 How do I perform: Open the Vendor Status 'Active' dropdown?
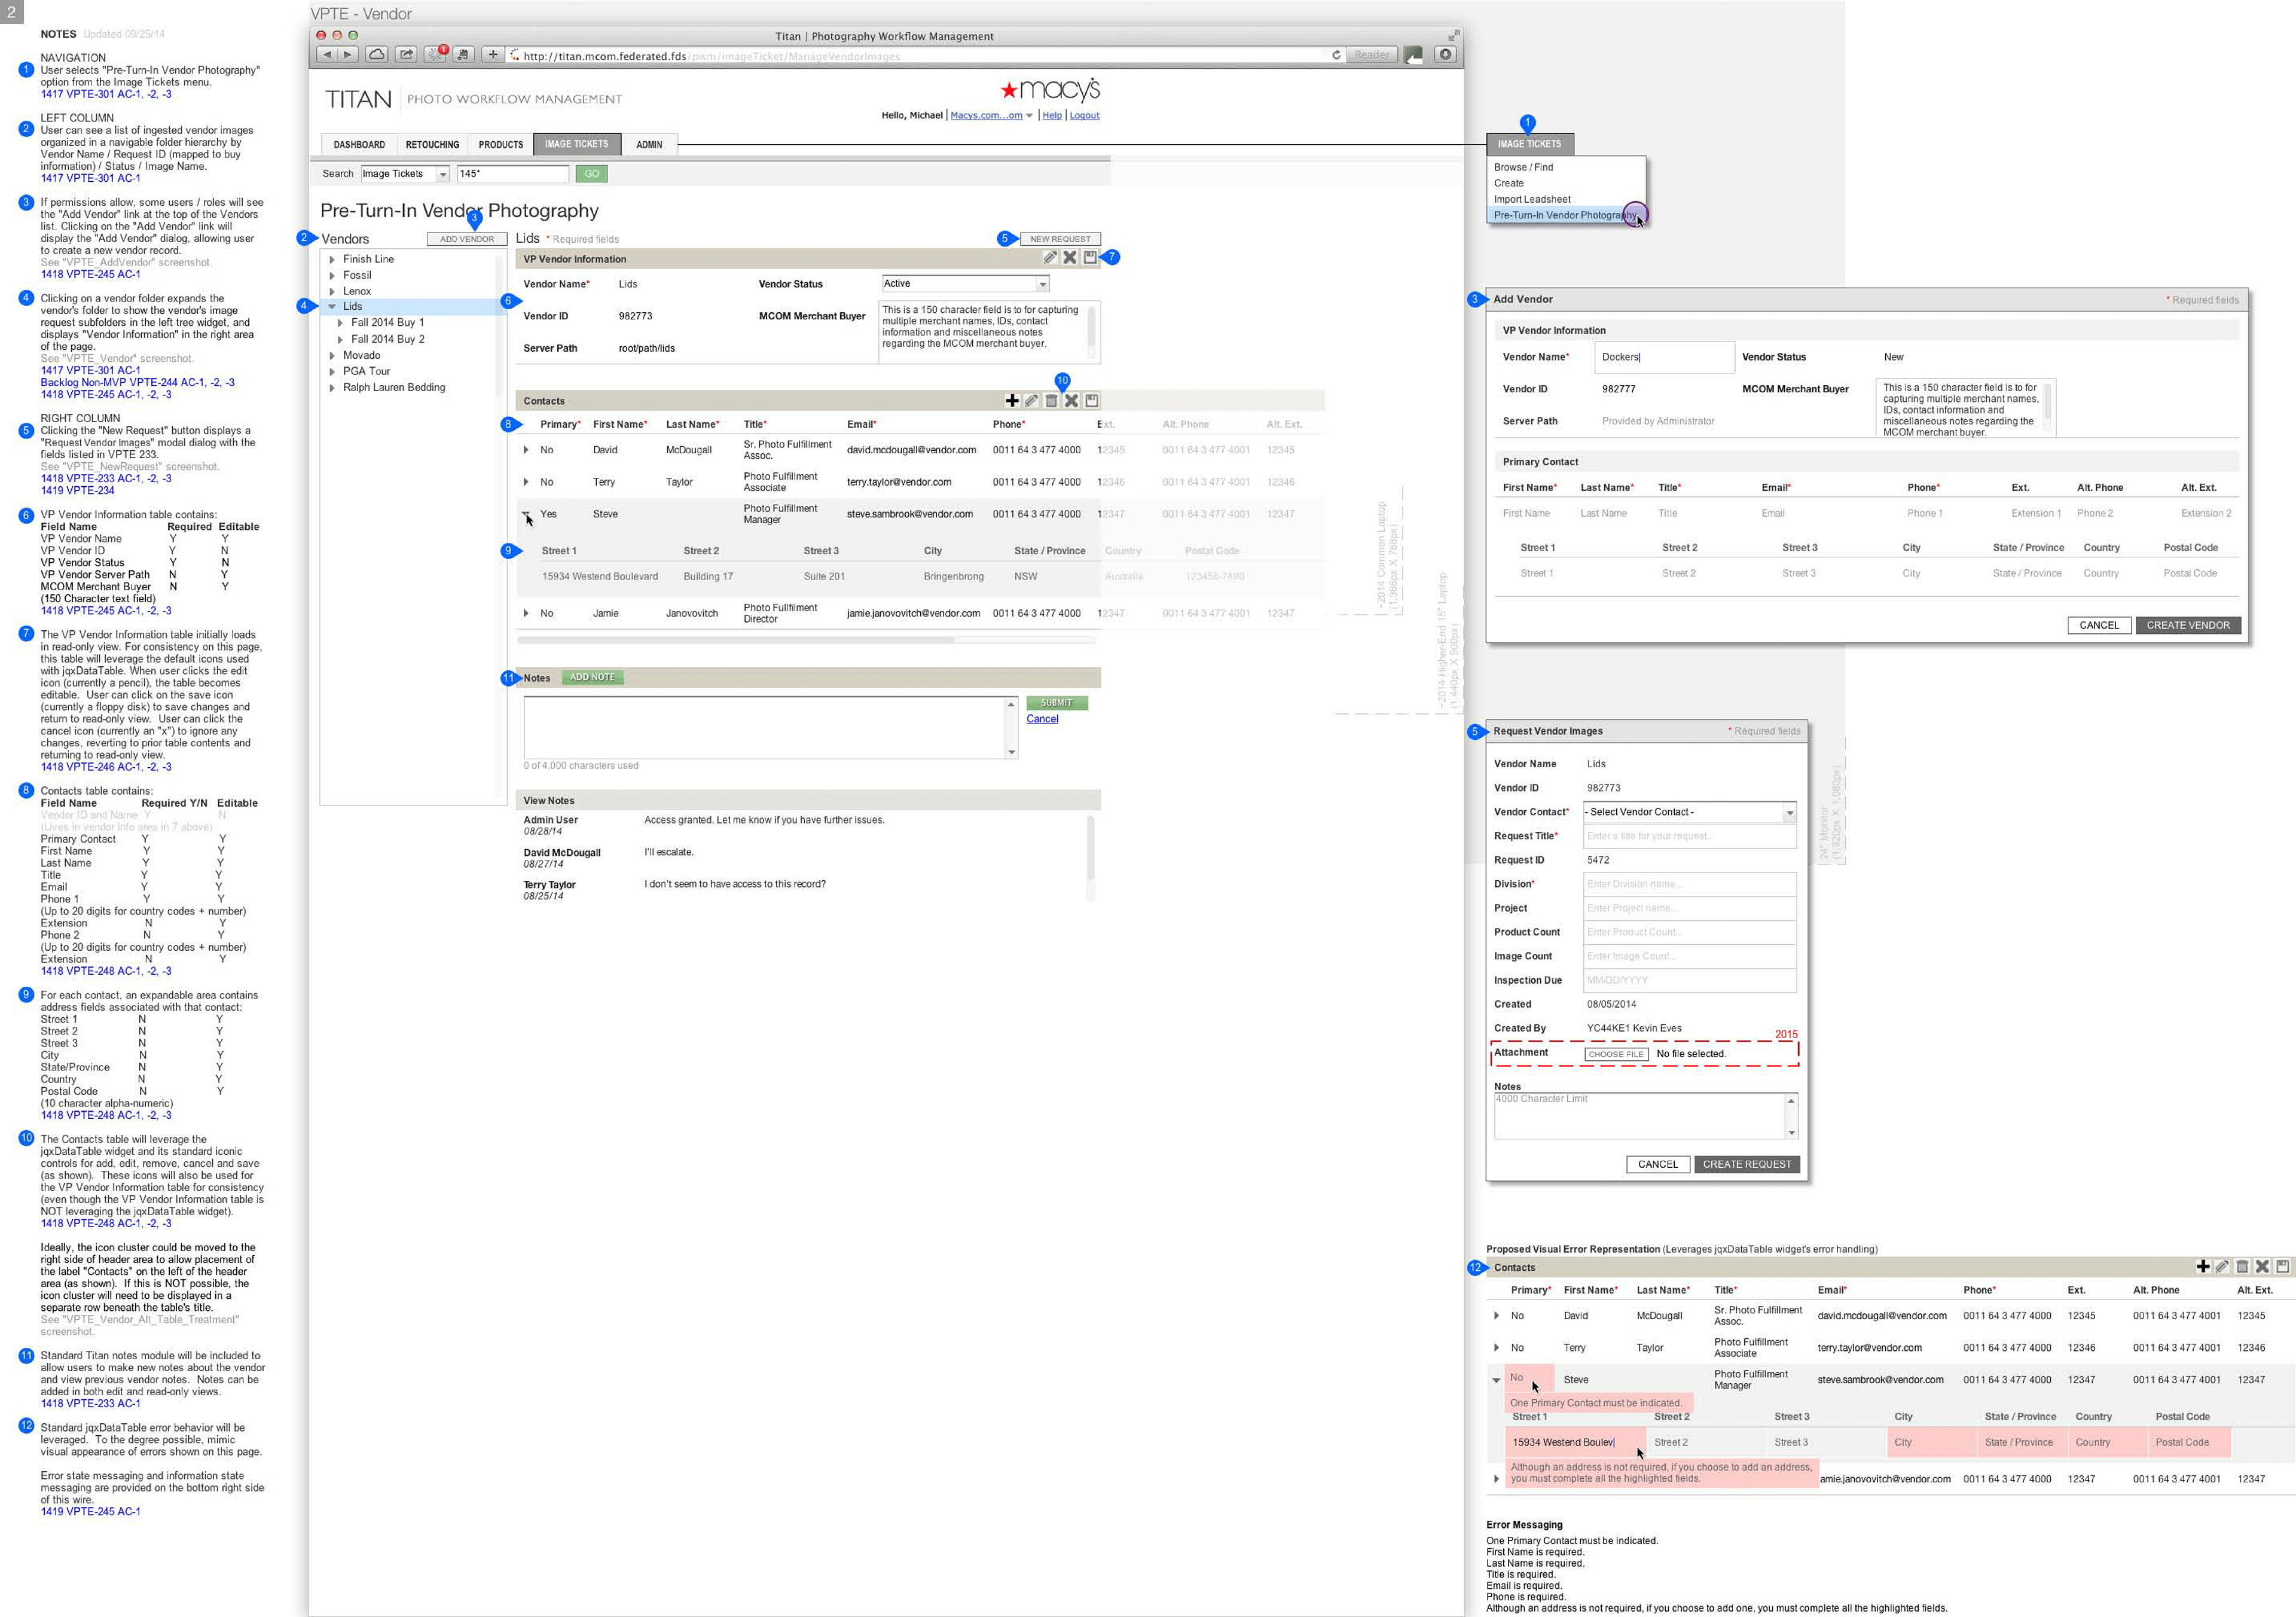(1042, 284)
